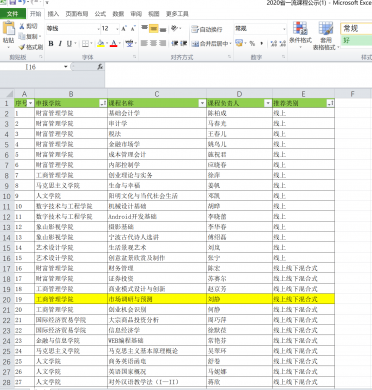Click the phonetic guide (文) icon
The image size is (372, 390).
point(129,44)
